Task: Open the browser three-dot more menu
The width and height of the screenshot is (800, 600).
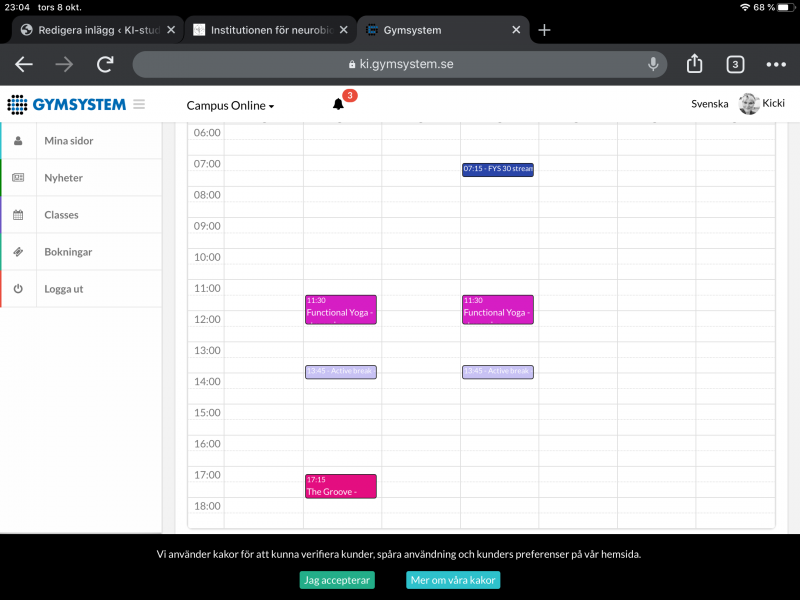Action: pos(776,64)
